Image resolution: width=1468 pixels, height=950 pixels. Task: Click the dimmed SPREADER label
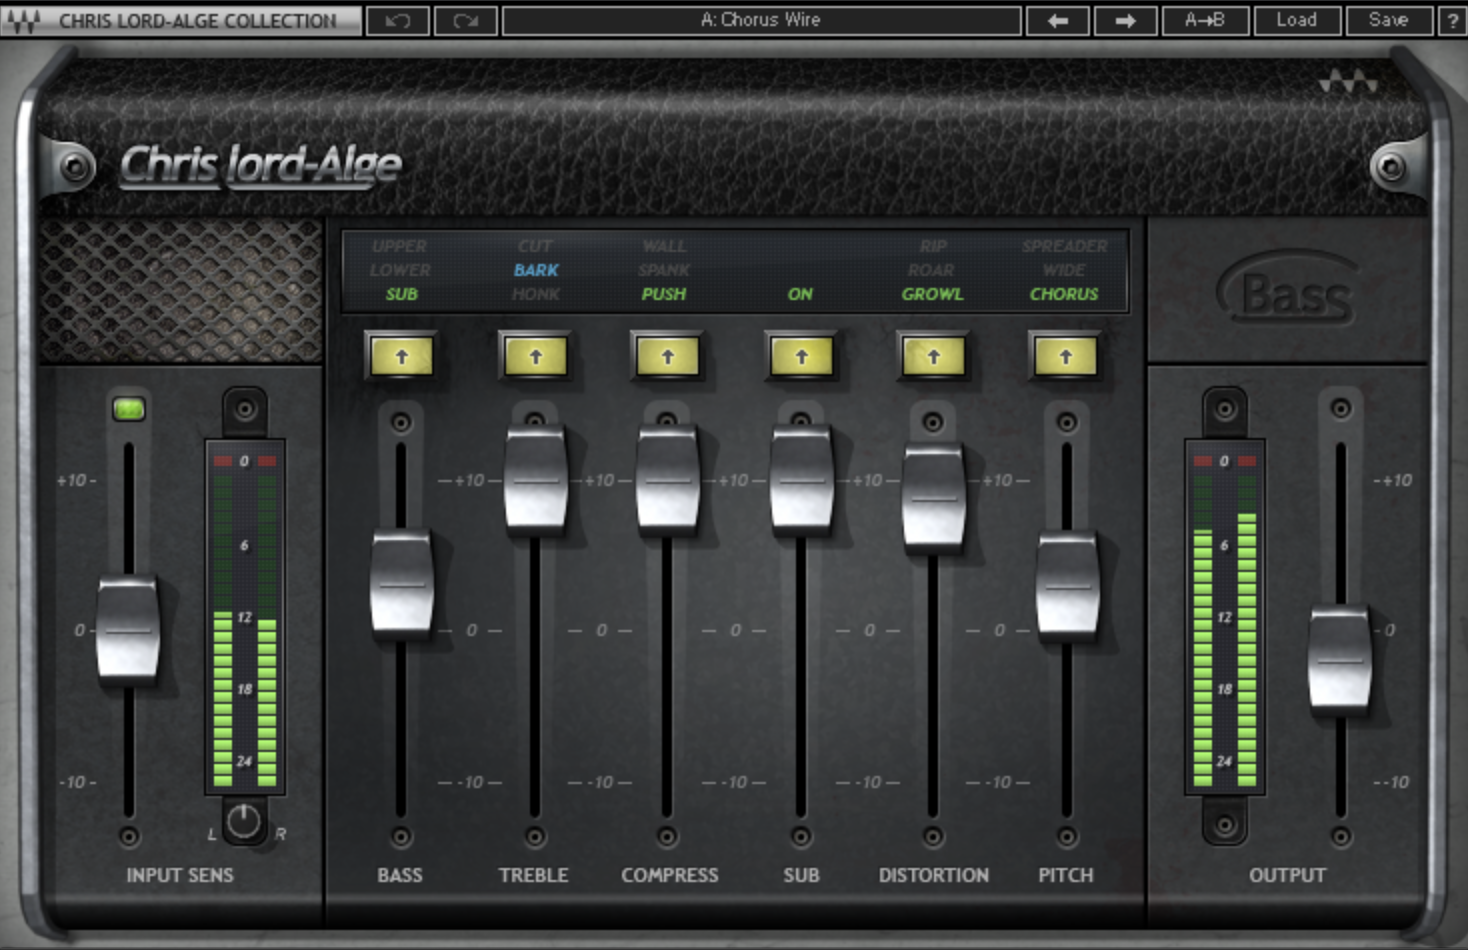tap(1064, 246)
